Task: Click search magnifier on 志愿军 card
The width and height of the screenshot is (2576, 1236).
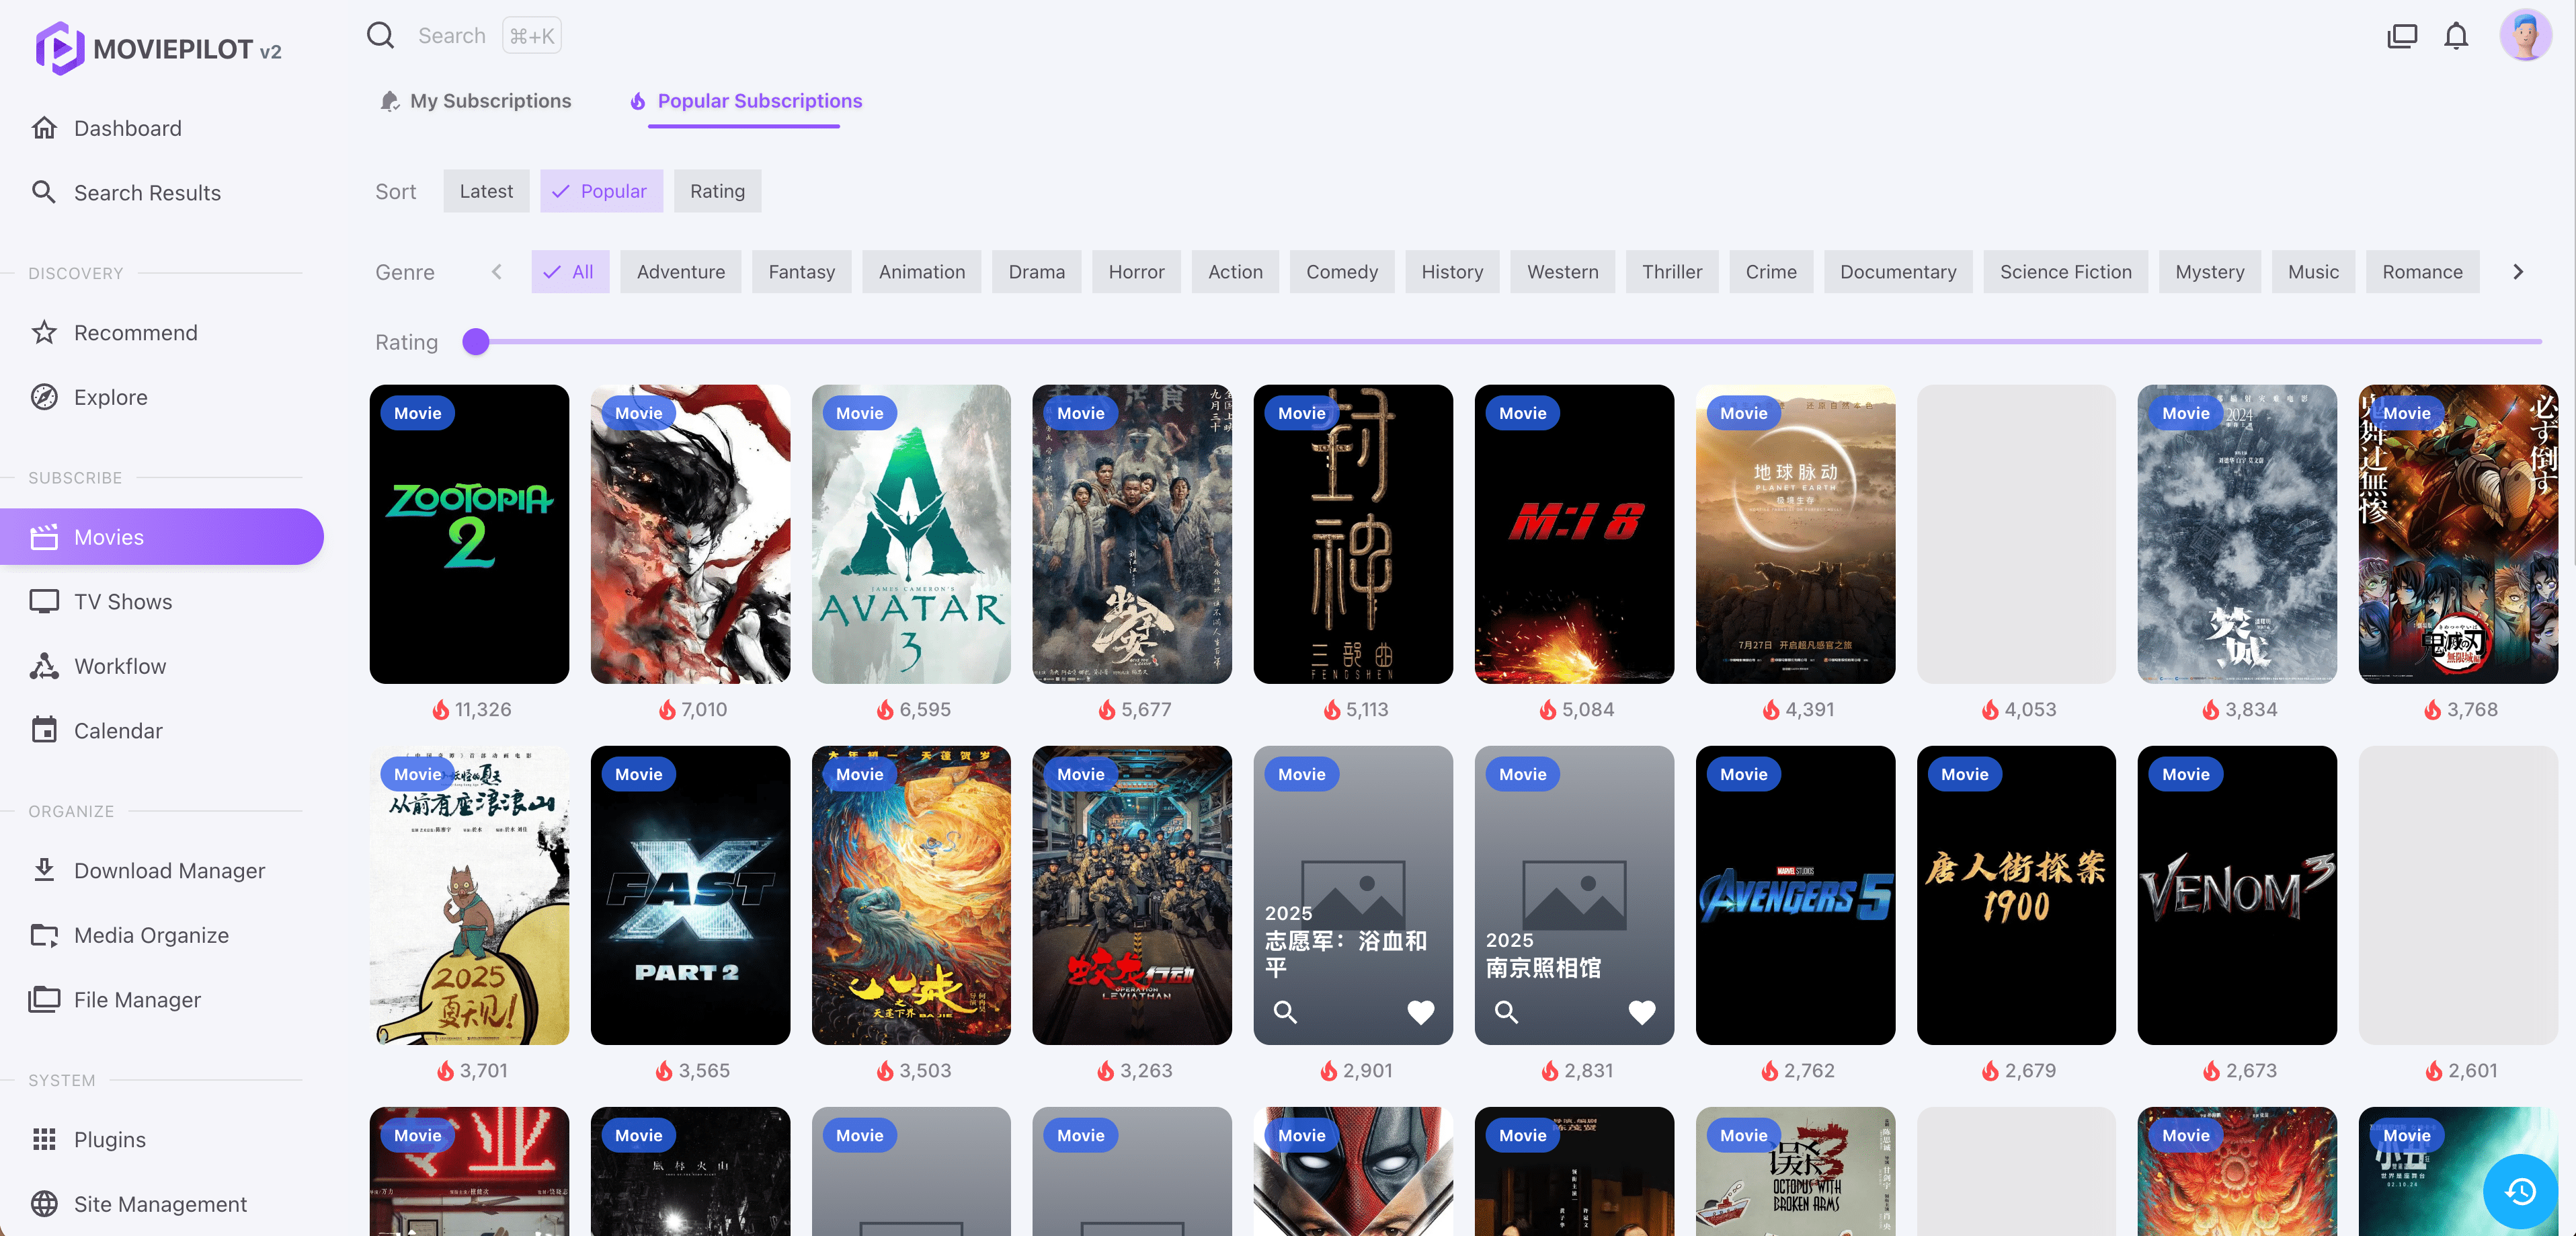Action: 1285,1012
